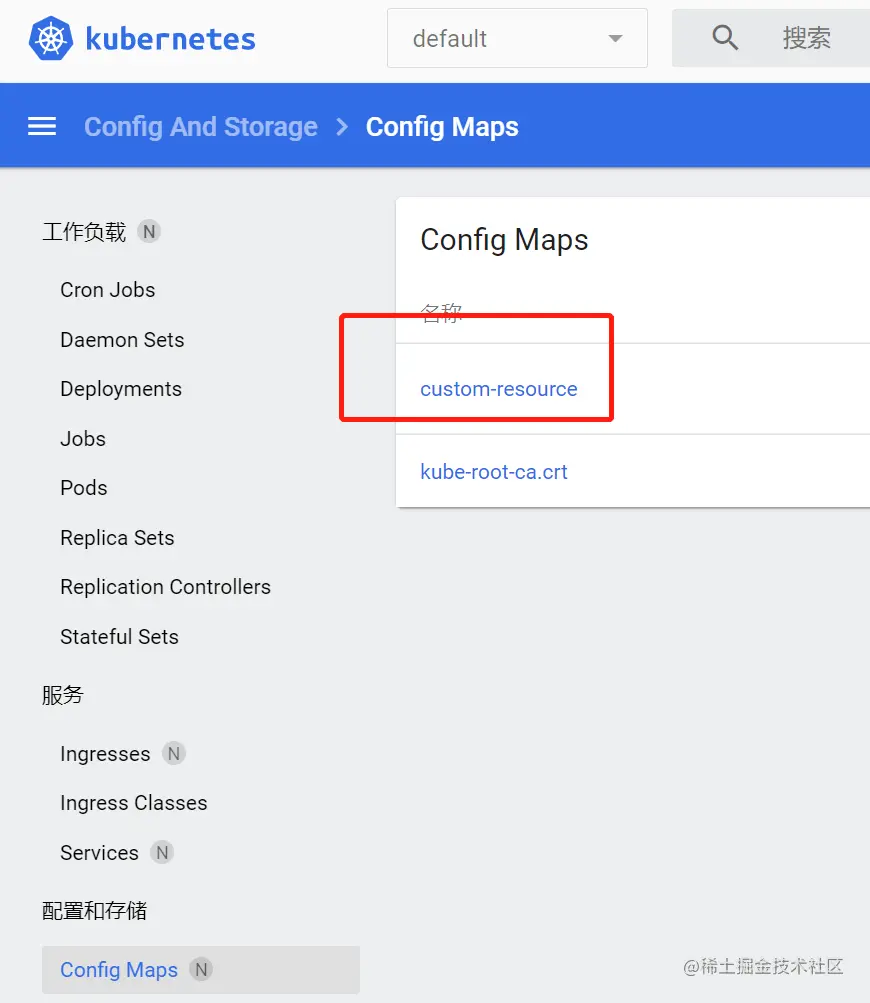Click the Config Maps card heading
Viewport: 870px width, 1003px height.
pos(504,241)
